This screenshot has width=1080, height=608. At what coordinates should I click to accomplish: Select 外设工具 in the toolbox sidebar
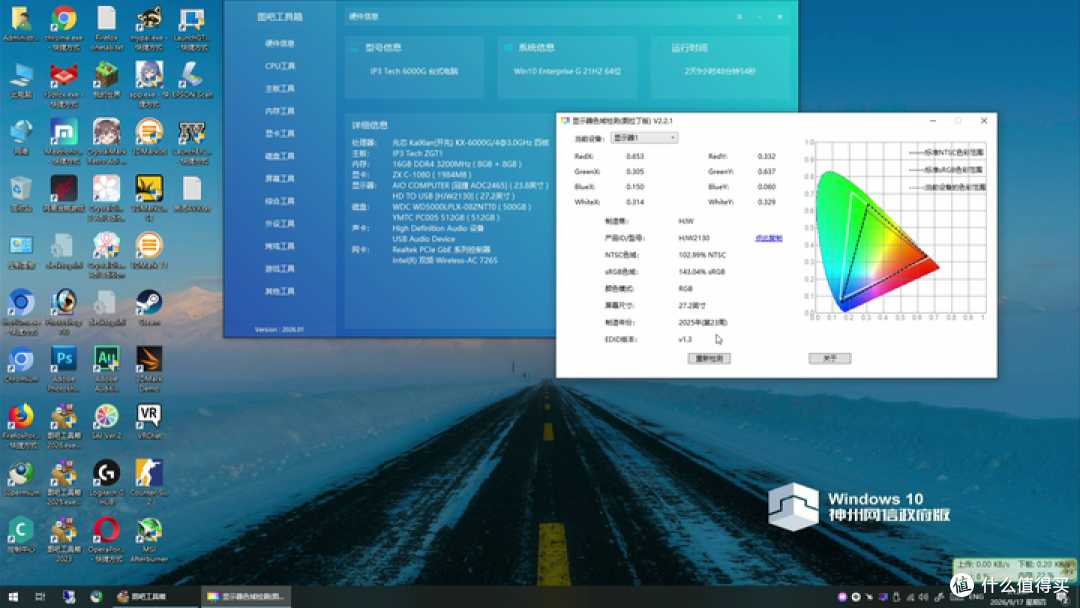(280, 224)
